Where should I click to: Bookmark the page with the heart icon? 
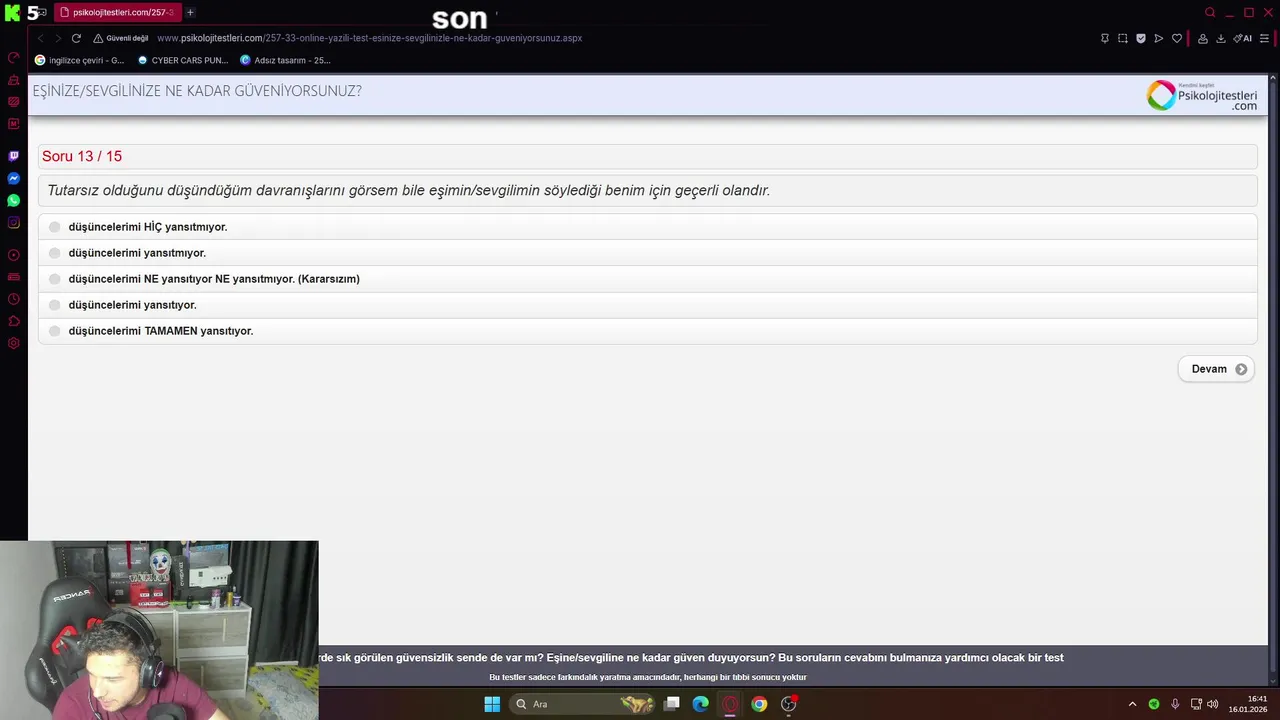coord(1177,38)
